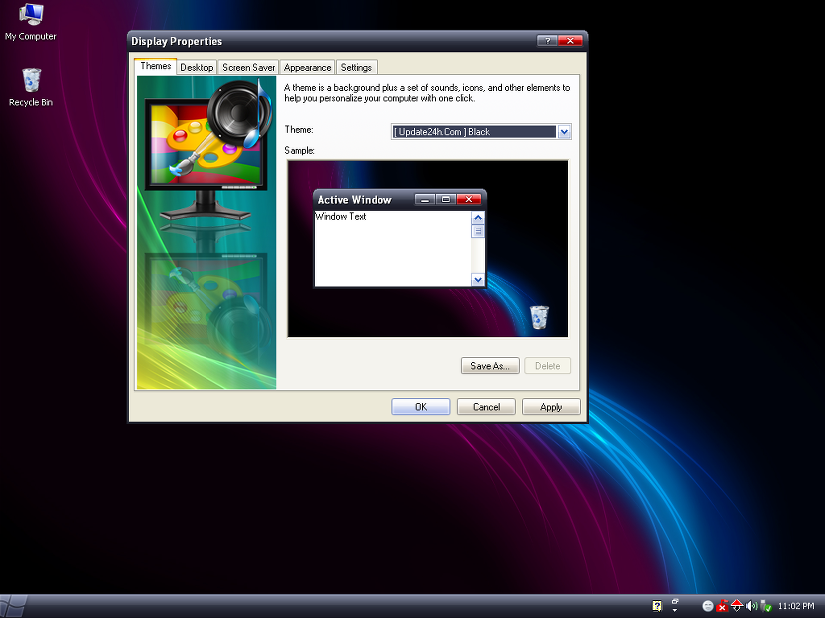This screenshot has width=825, height=618.
Task: Click the Display Properties help question button
Action: pyautogui.click(x=547, y=40)
